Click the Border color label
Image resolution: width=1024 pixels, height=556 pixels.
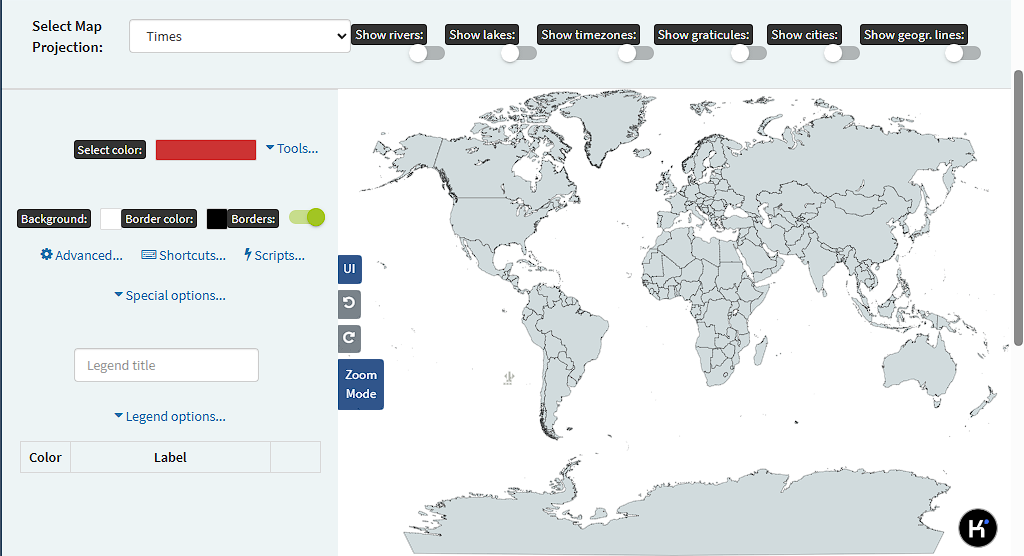[159, 219]
